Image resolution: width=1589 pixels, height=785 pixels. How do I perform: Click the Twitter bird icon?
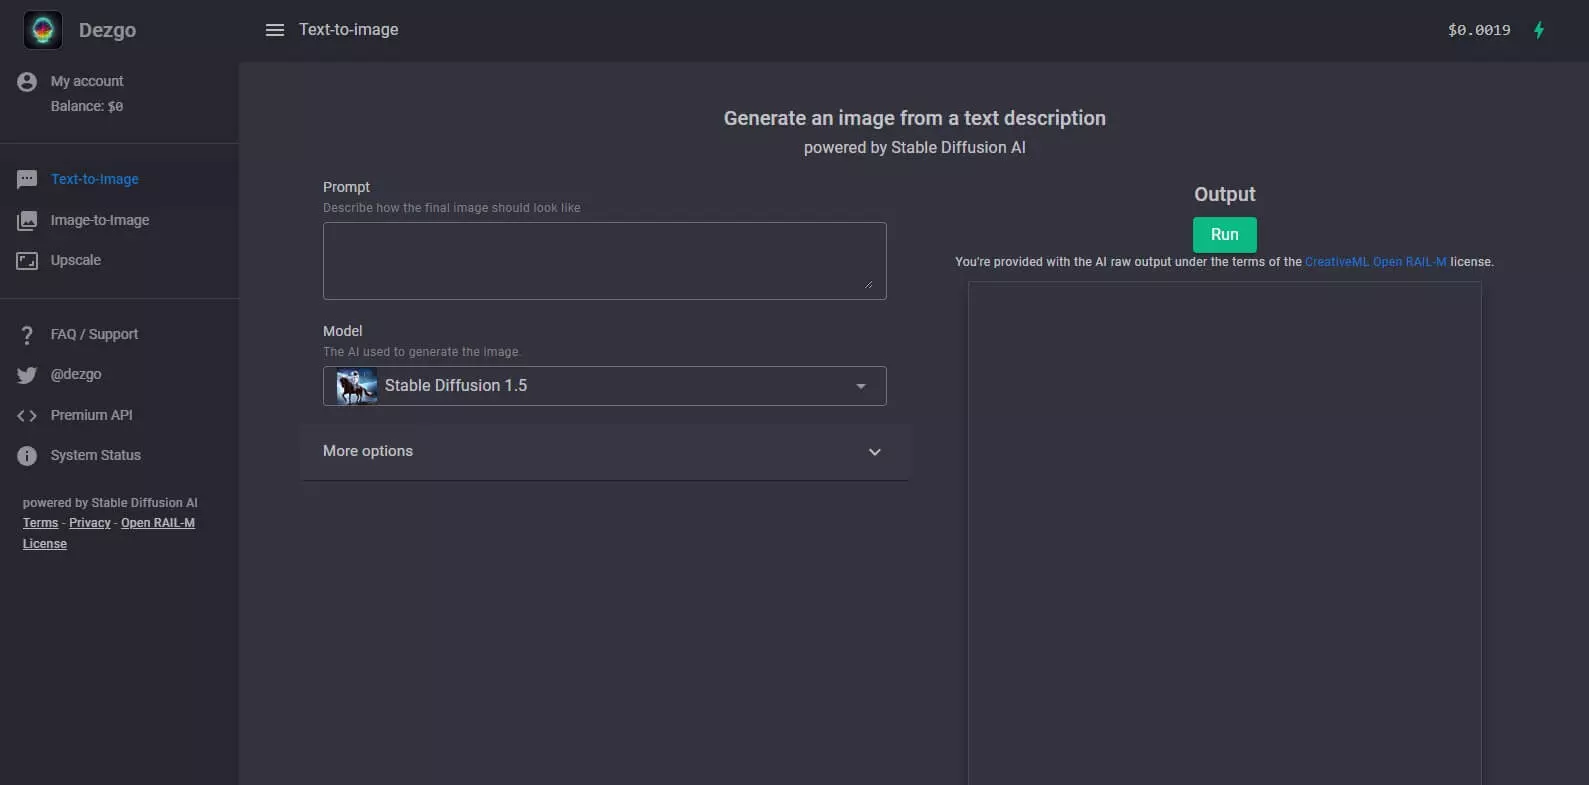point(27,375)
